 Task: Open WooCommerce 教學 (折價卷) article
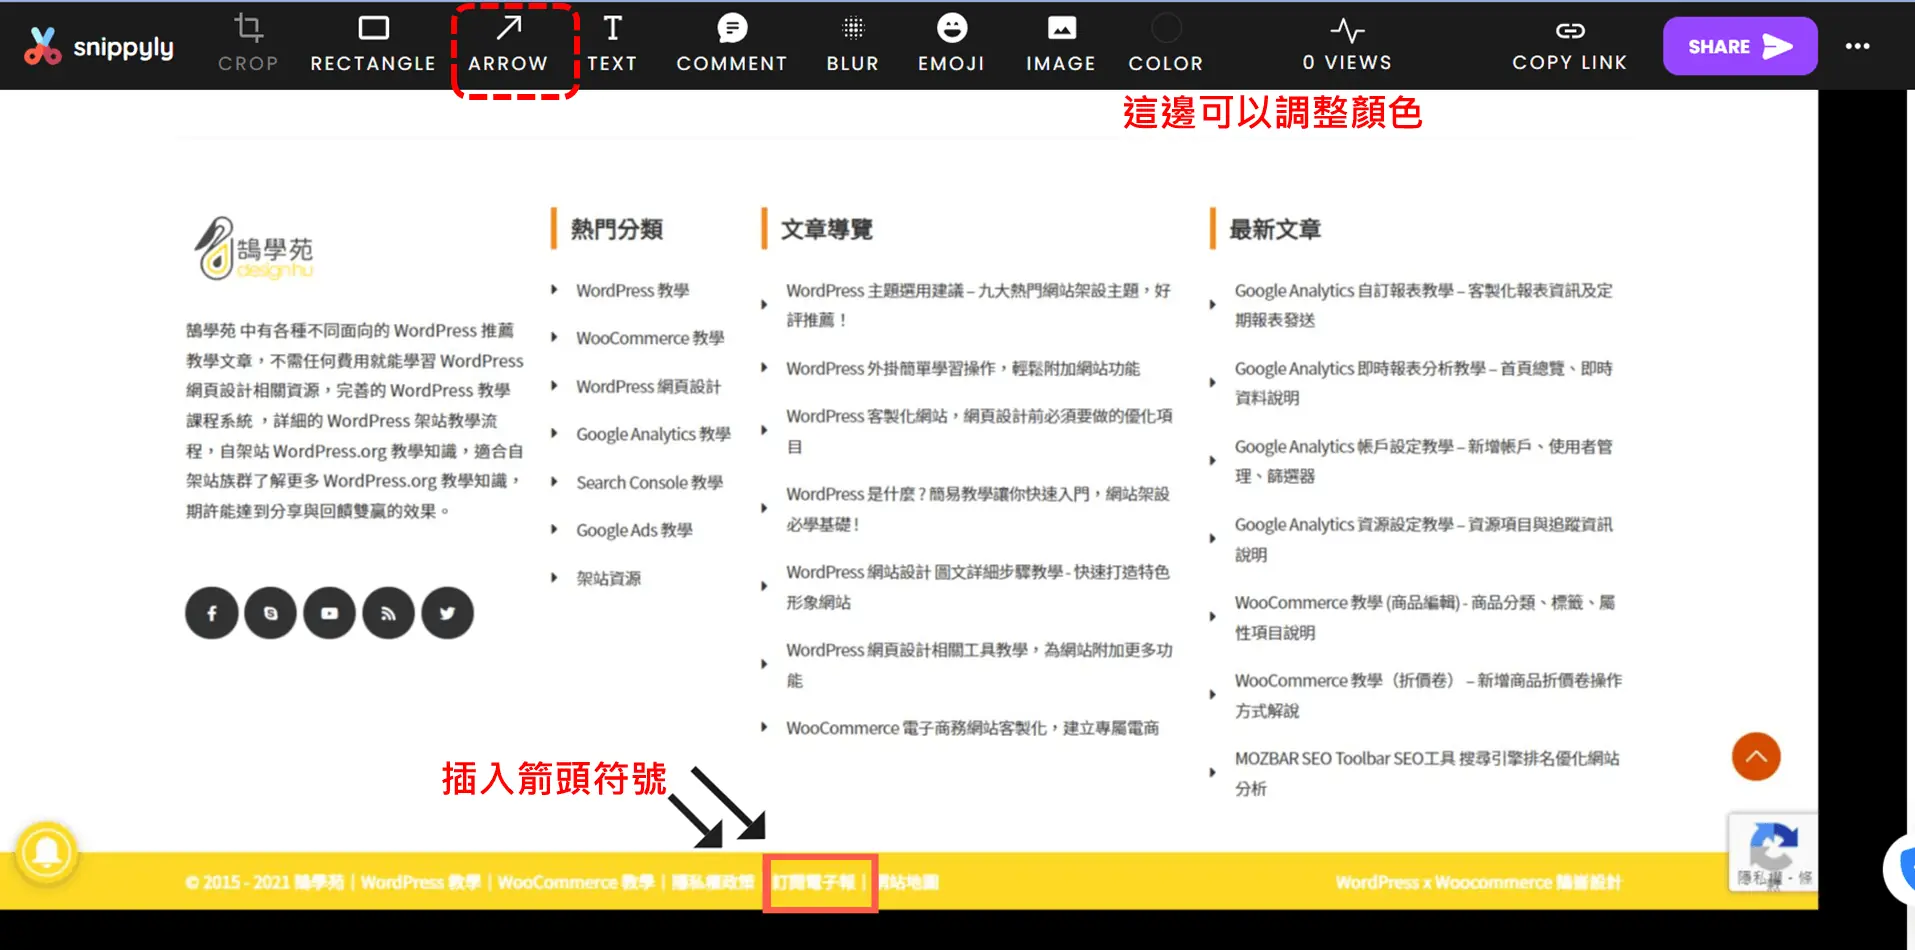(x=1428, y=695)
